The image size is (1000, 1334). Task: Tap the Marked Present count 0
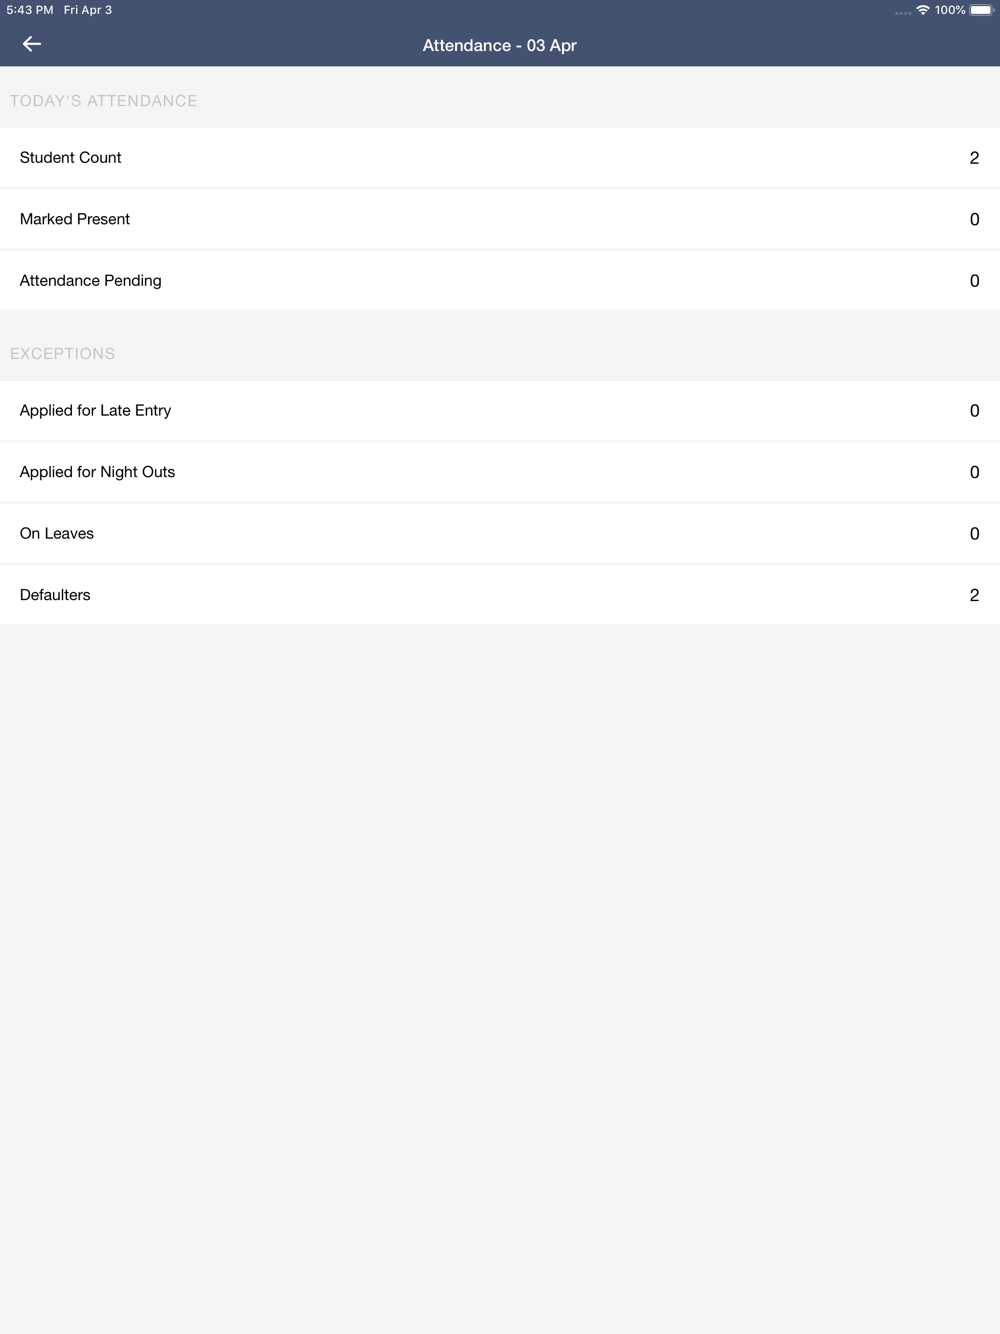[x=974, y=219]
